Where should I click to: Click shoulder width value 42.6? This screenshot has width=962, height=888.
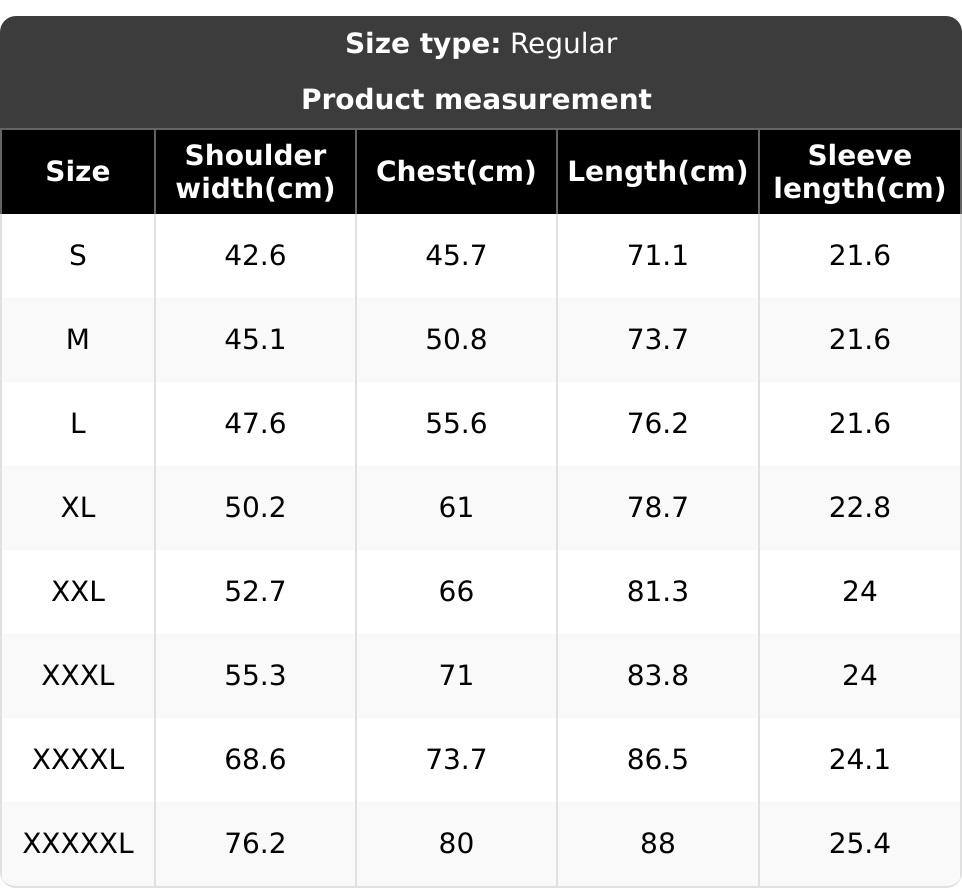[255, 256]
